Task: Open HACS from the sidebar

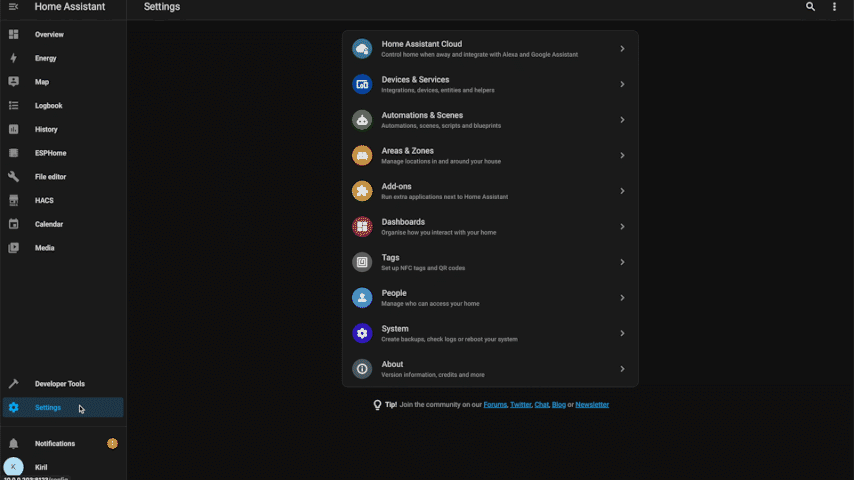Action: coord(63,200)
